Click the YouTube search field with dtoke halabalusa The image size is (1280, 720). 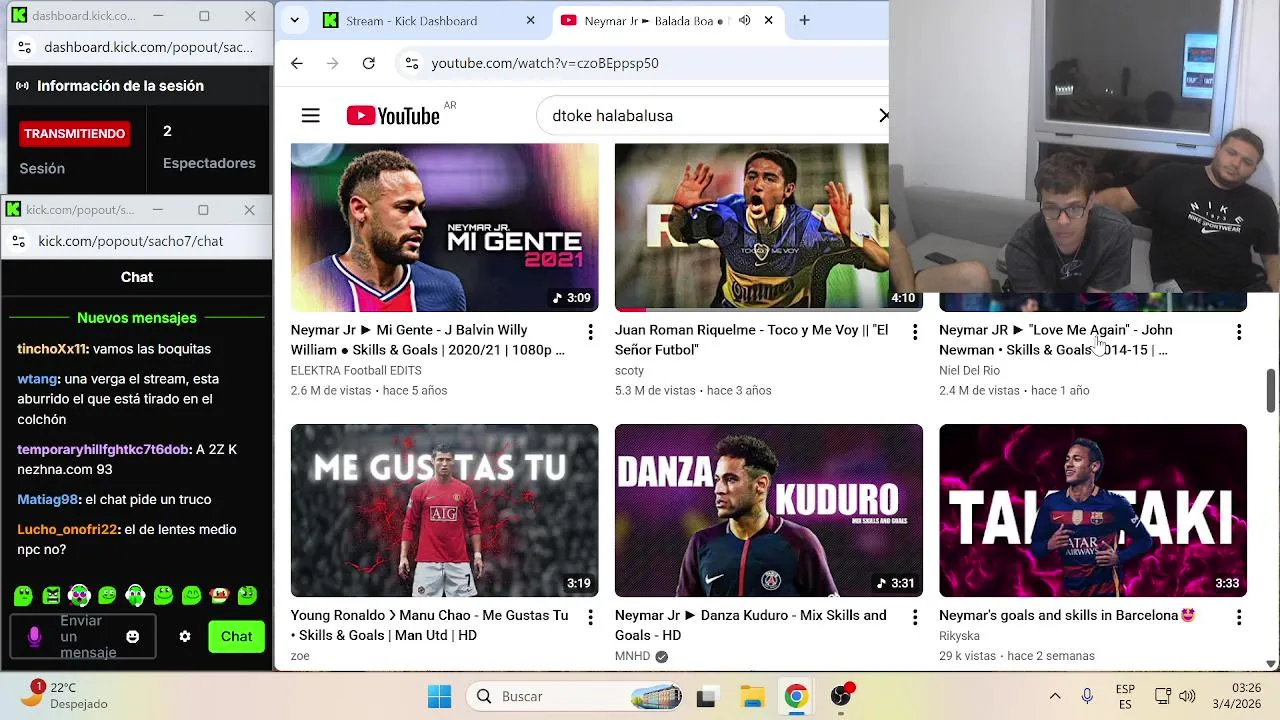tap(710, 116)
